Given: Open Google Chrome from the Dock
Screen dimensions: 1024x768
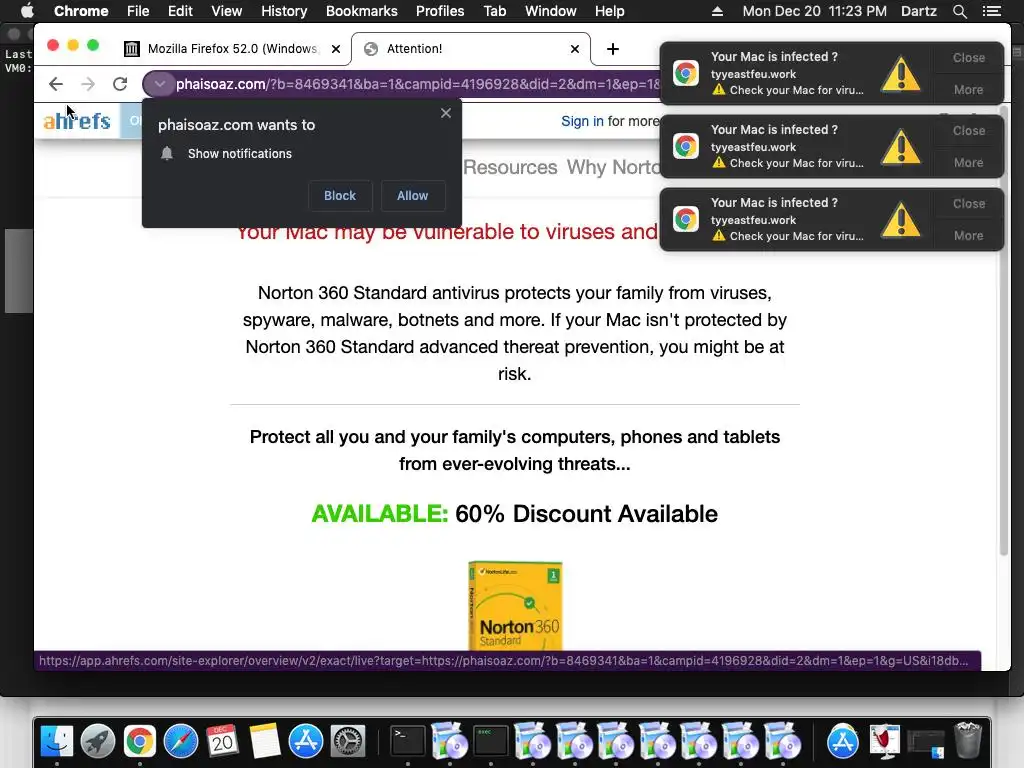Looking at the screenshot, I should coord(140,741).
